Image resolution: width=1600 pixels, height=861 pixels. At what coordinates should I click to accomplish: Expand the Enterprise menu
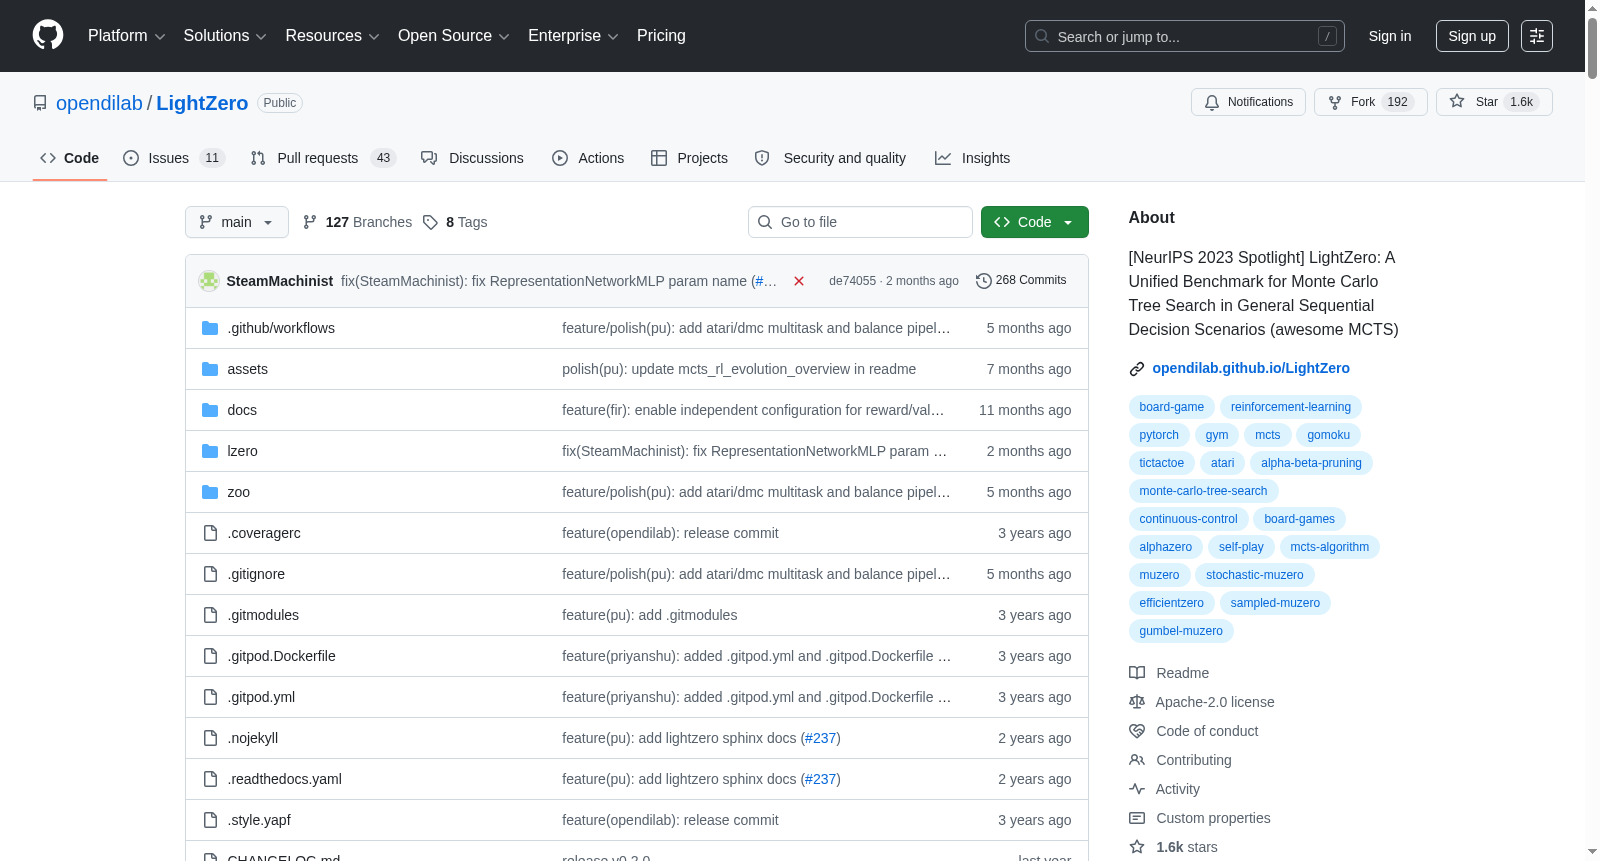(573, 36)
